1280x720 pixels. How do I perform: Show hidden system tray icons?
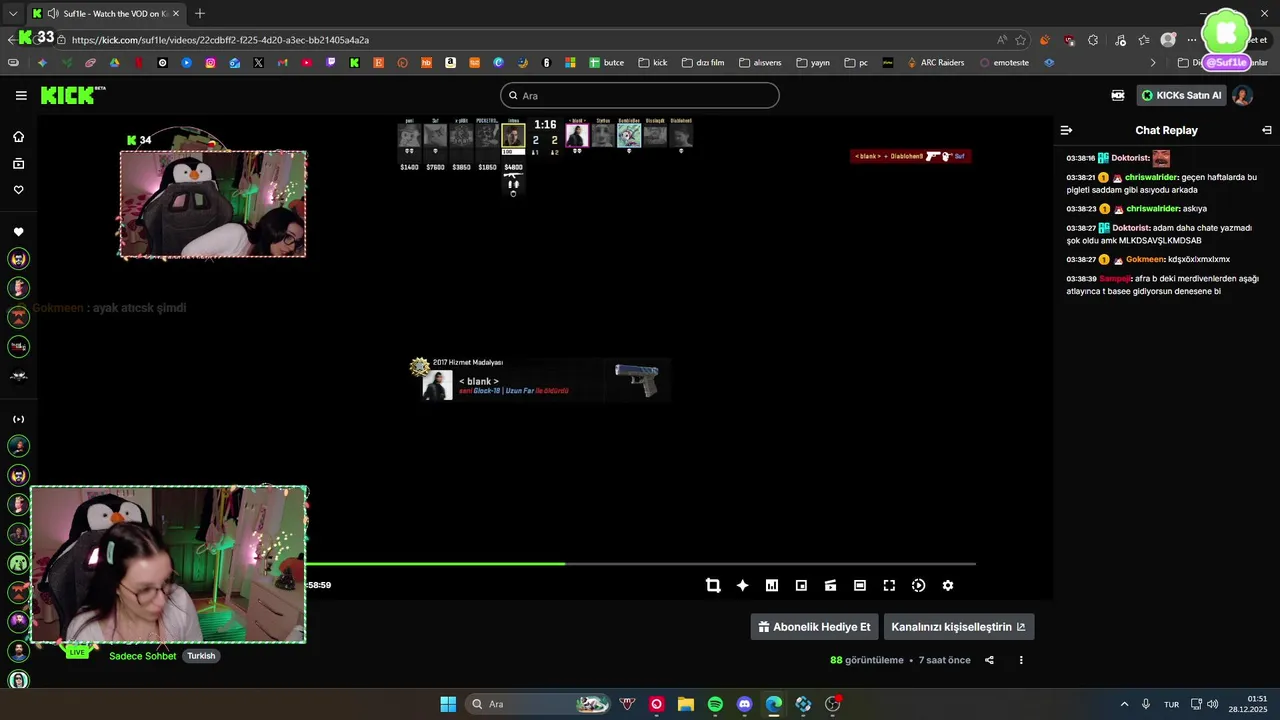tap(1124, 704)
